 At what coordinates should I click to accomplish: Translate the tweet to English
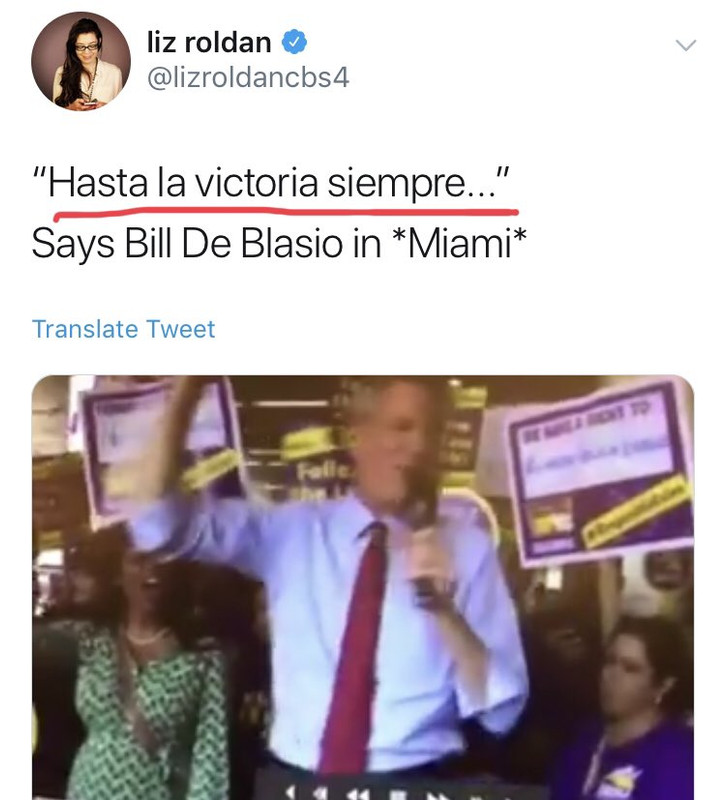tap(123, 329)
